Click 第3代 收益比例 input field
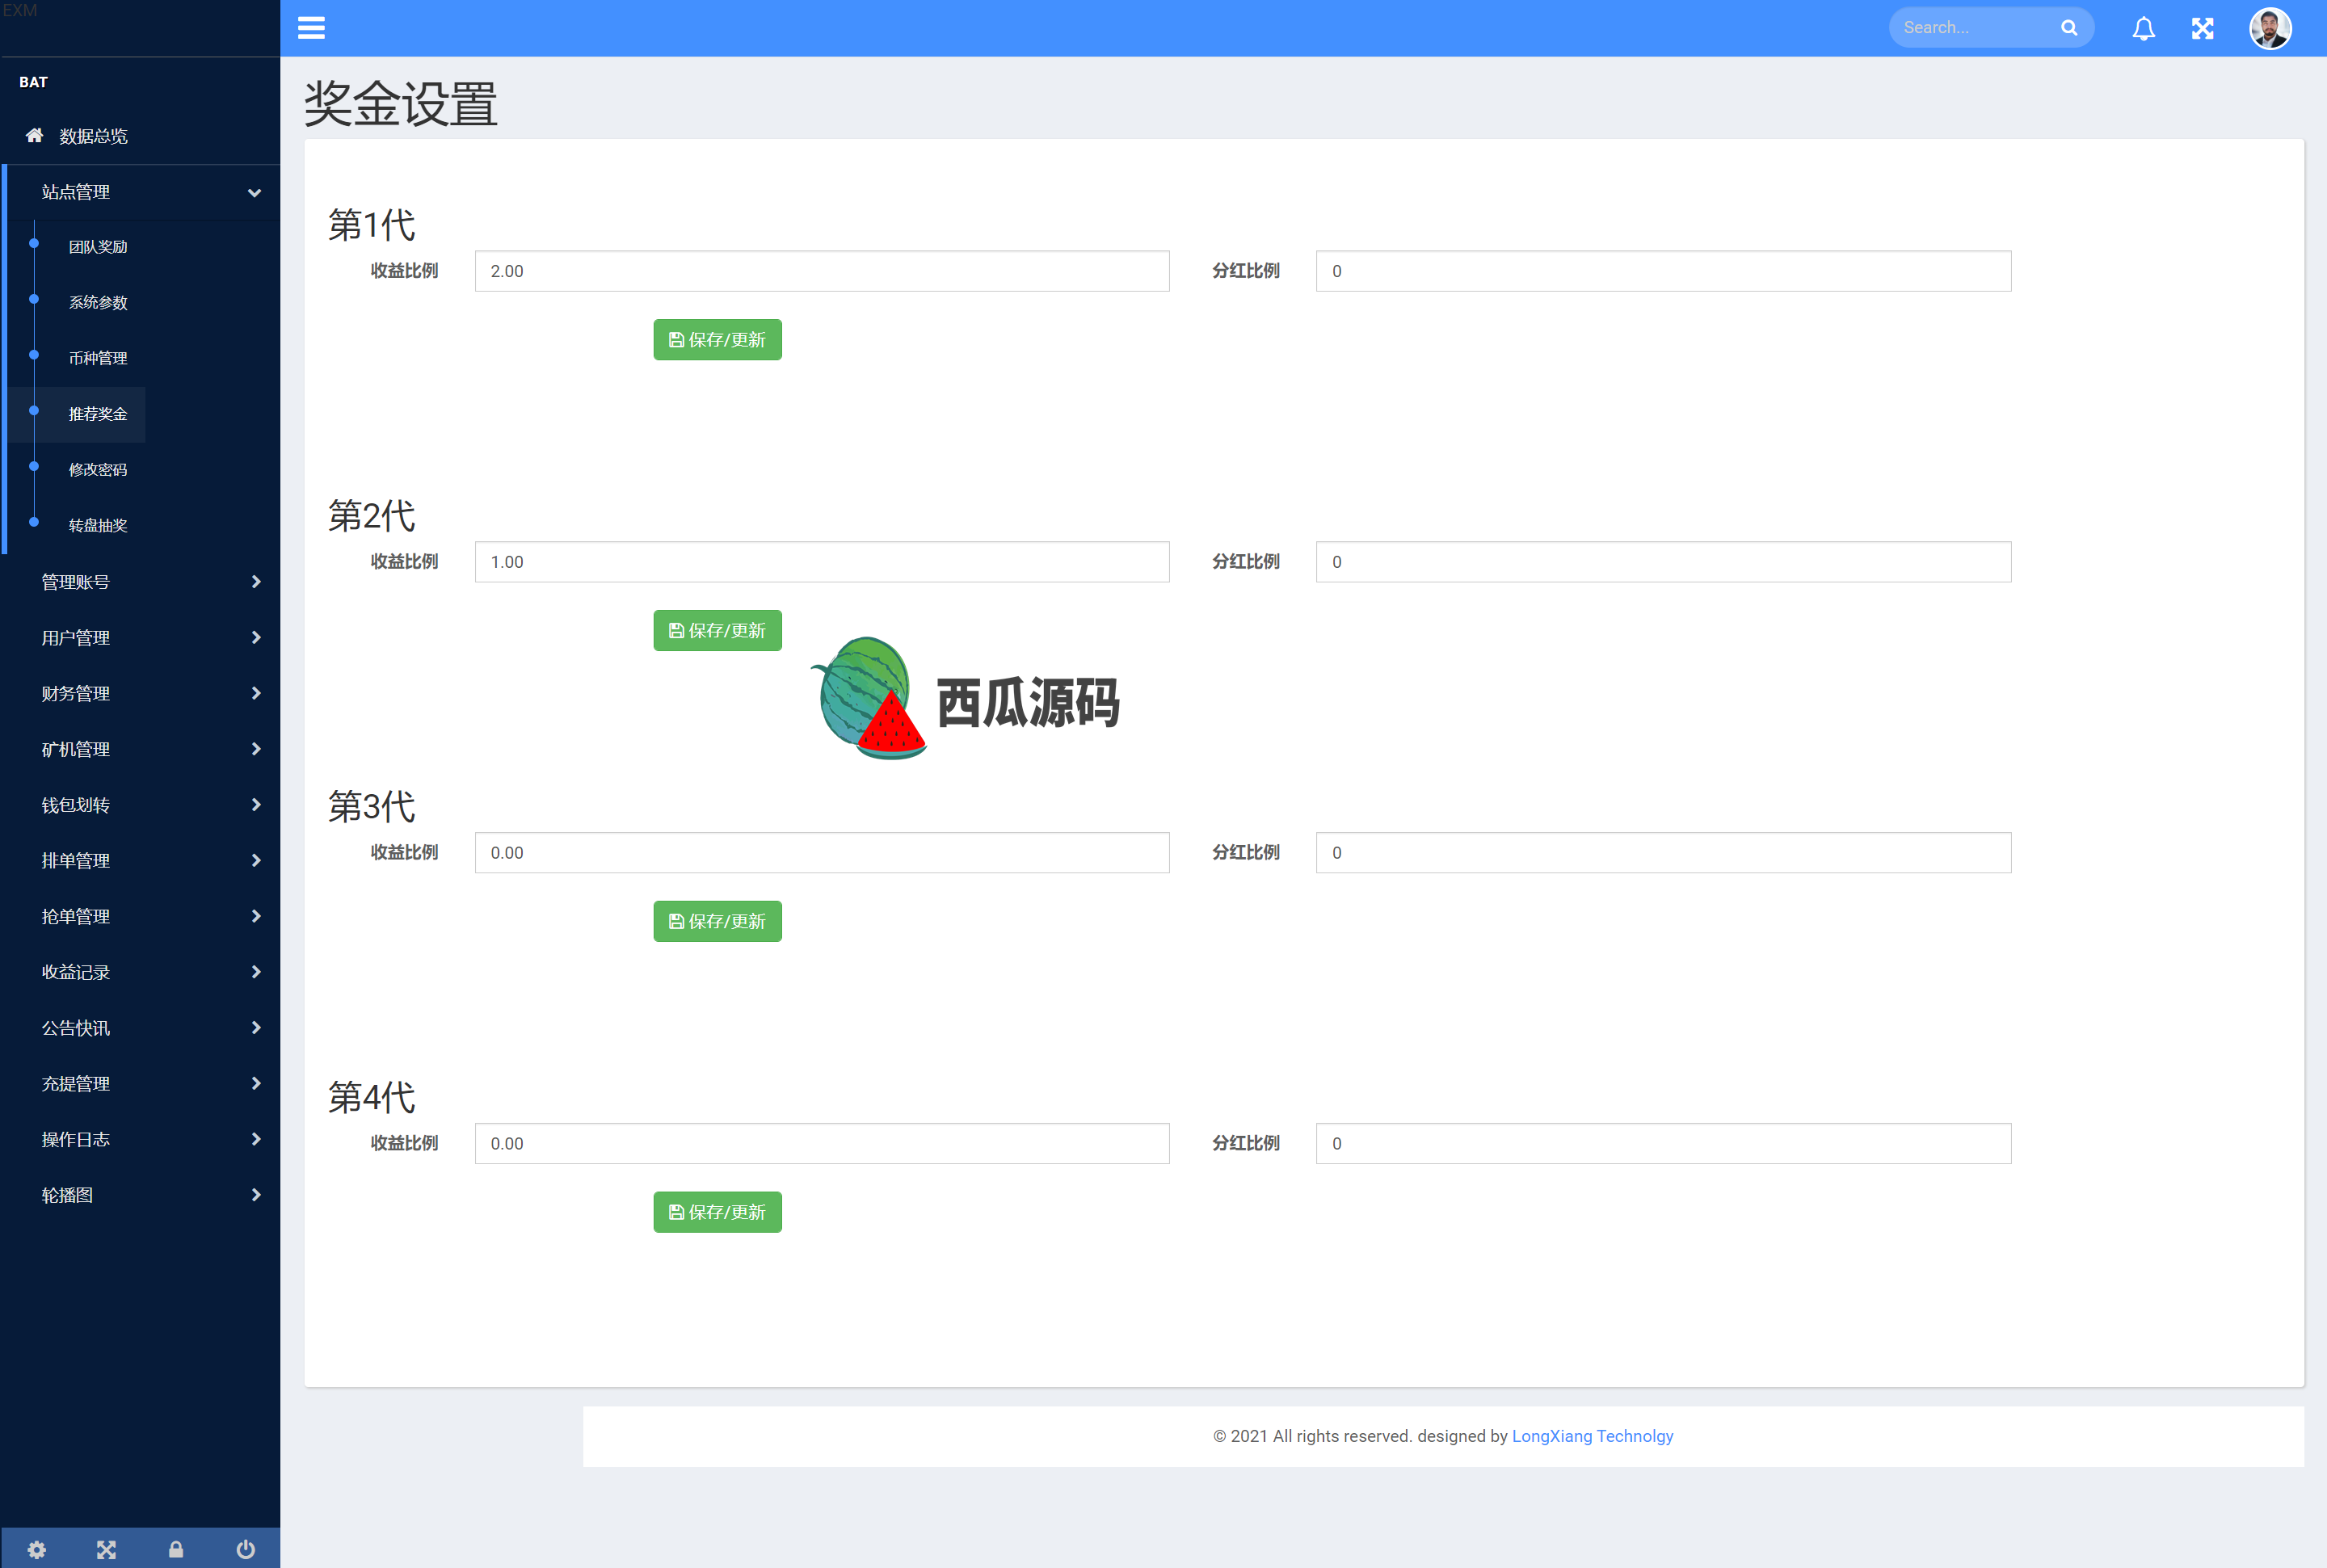The height and width of the screenshot is (1568, 2327). [822, 853]
